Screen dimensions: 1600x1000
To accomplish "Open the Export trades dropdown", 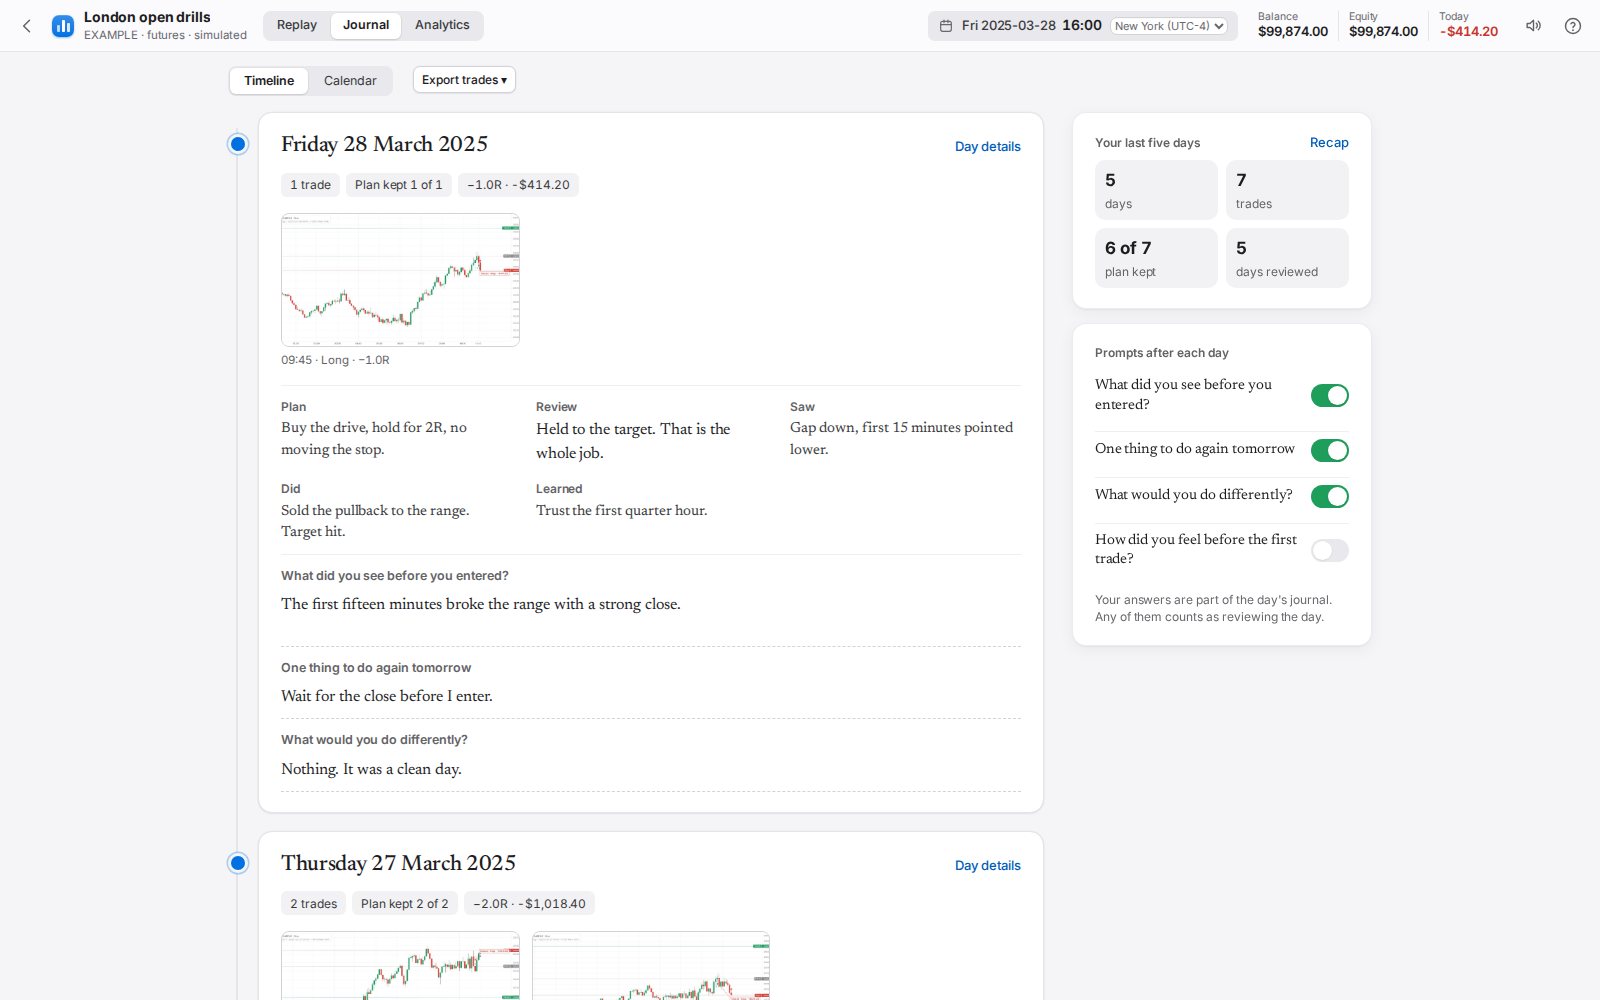I will (x=464, y=80).
